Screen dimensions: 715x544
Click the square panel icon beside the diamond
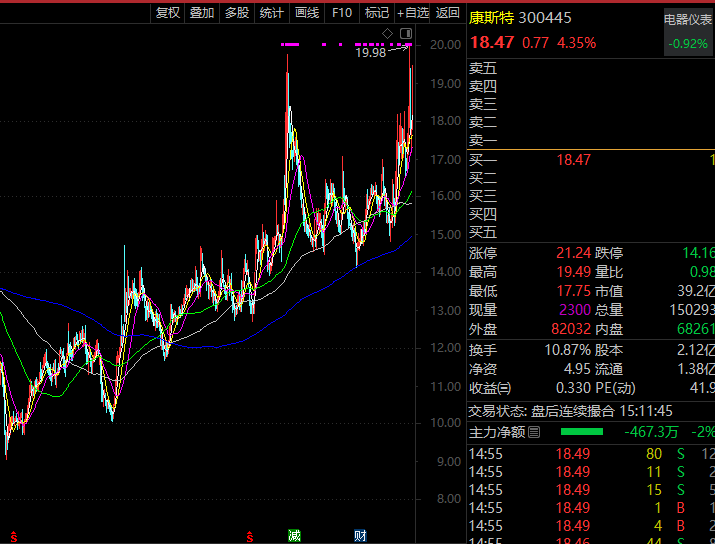(x=404, y=34)
